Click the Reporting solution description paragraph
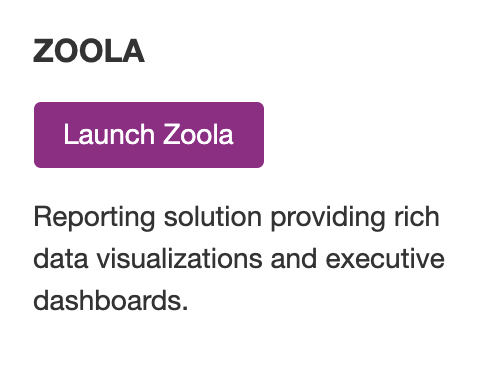490x382 pixels. point(239,259)
